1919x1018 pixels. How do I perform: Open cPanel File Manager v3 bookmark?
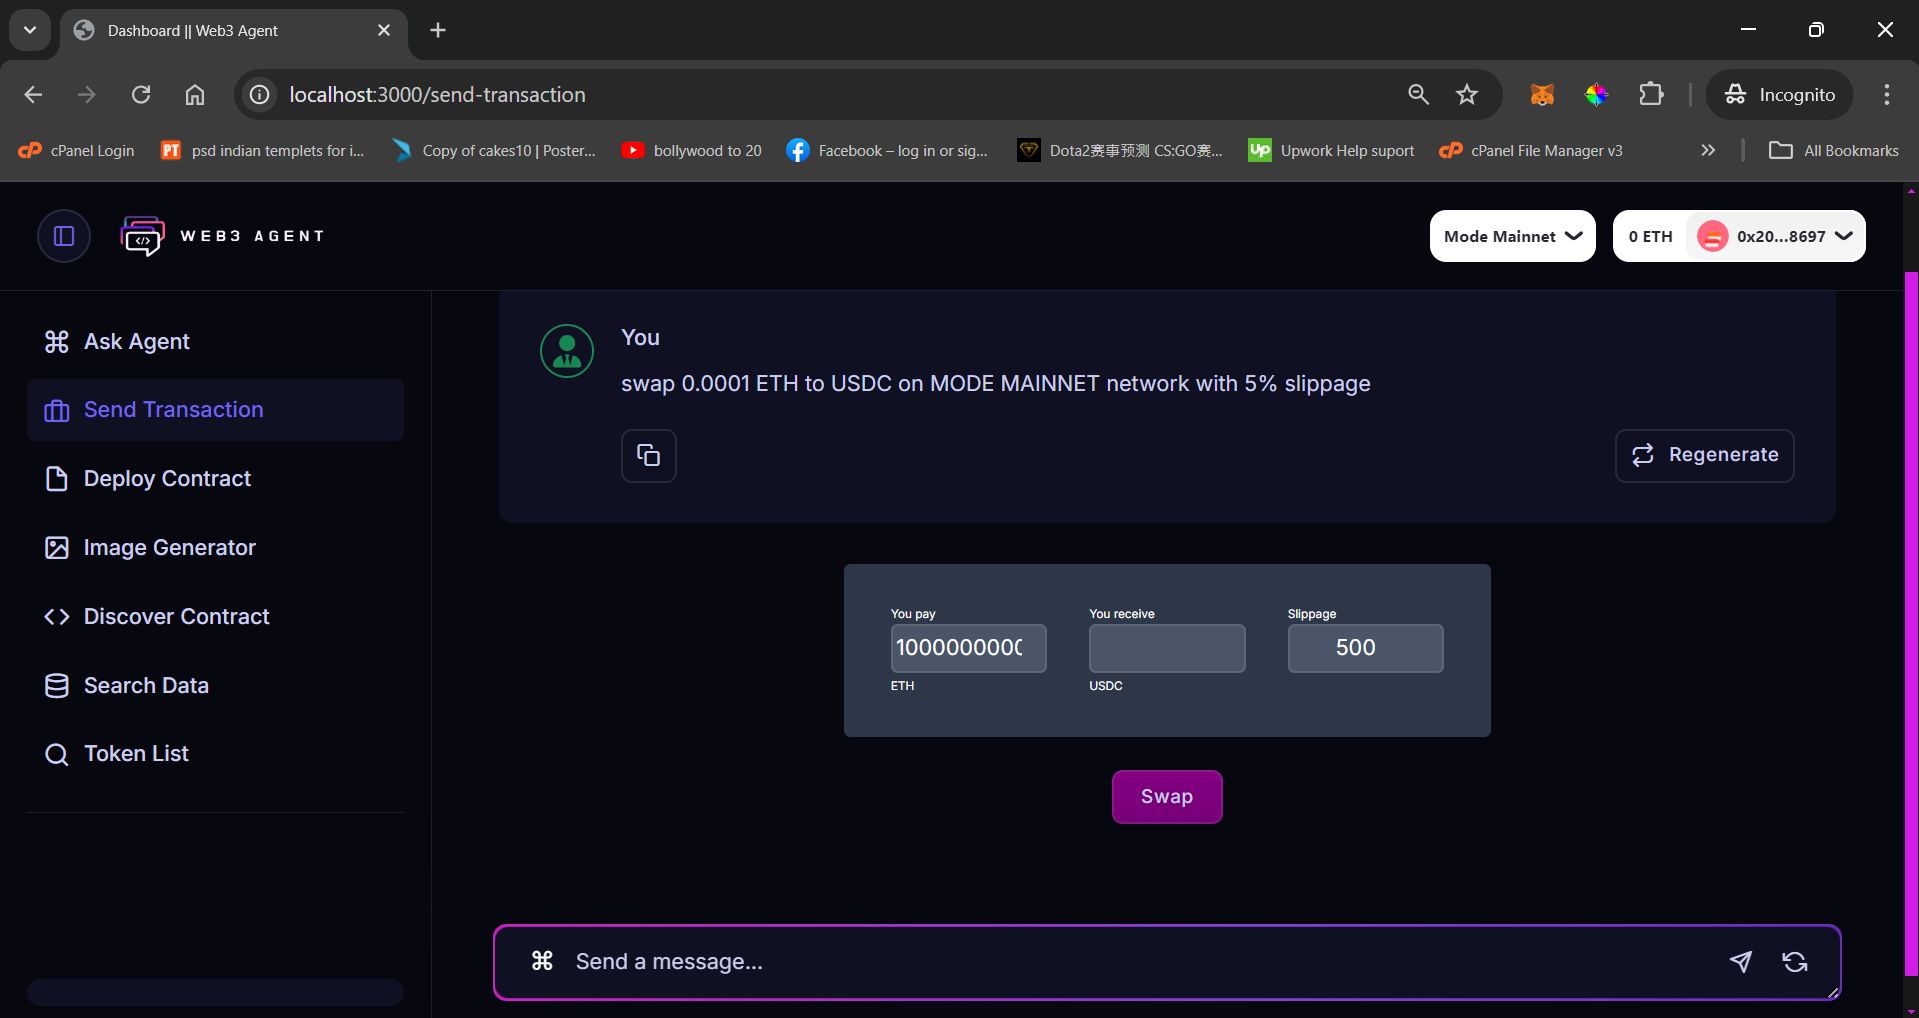(x=1531, y=151)
